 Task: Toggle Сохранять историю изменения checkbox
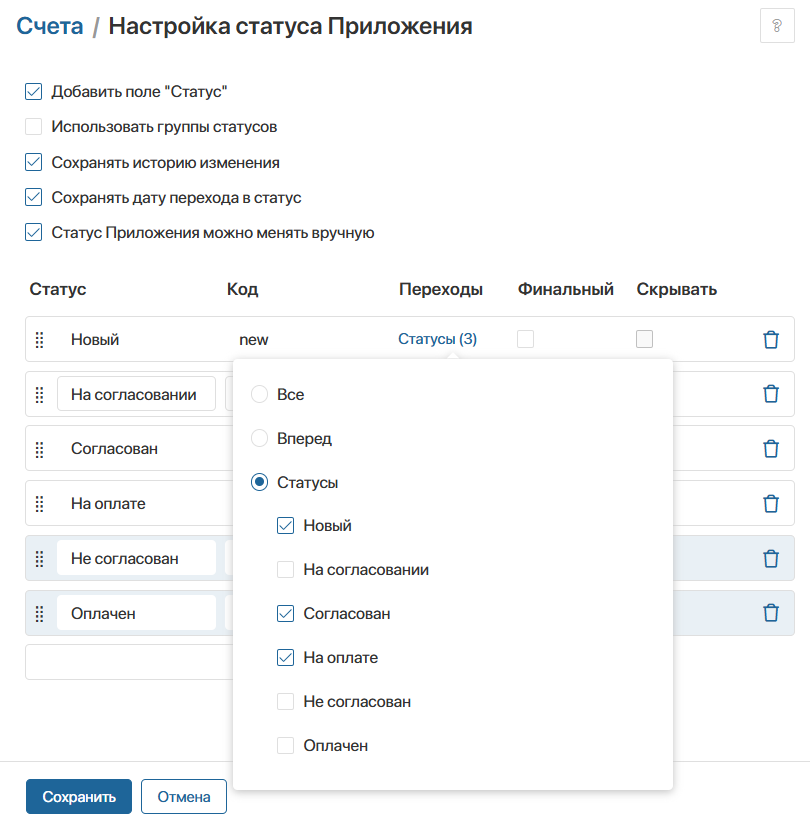coord(34,162)
